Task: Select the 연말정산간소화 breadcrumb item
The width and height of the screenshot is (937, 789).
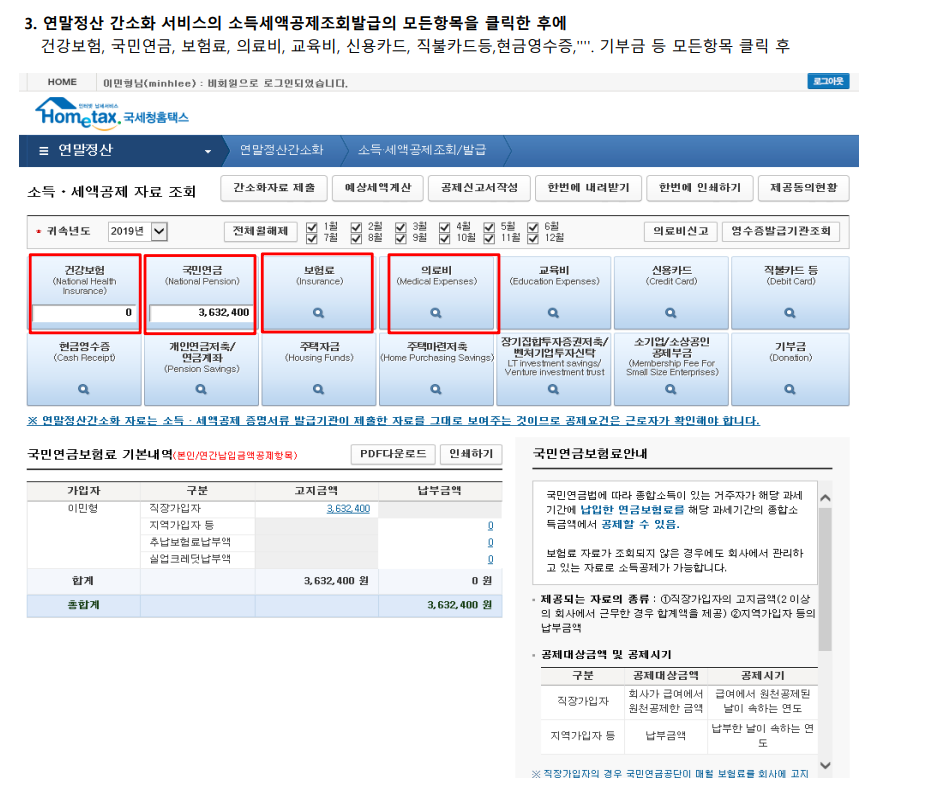Action: pyautogui.click(x=281, y=150)
